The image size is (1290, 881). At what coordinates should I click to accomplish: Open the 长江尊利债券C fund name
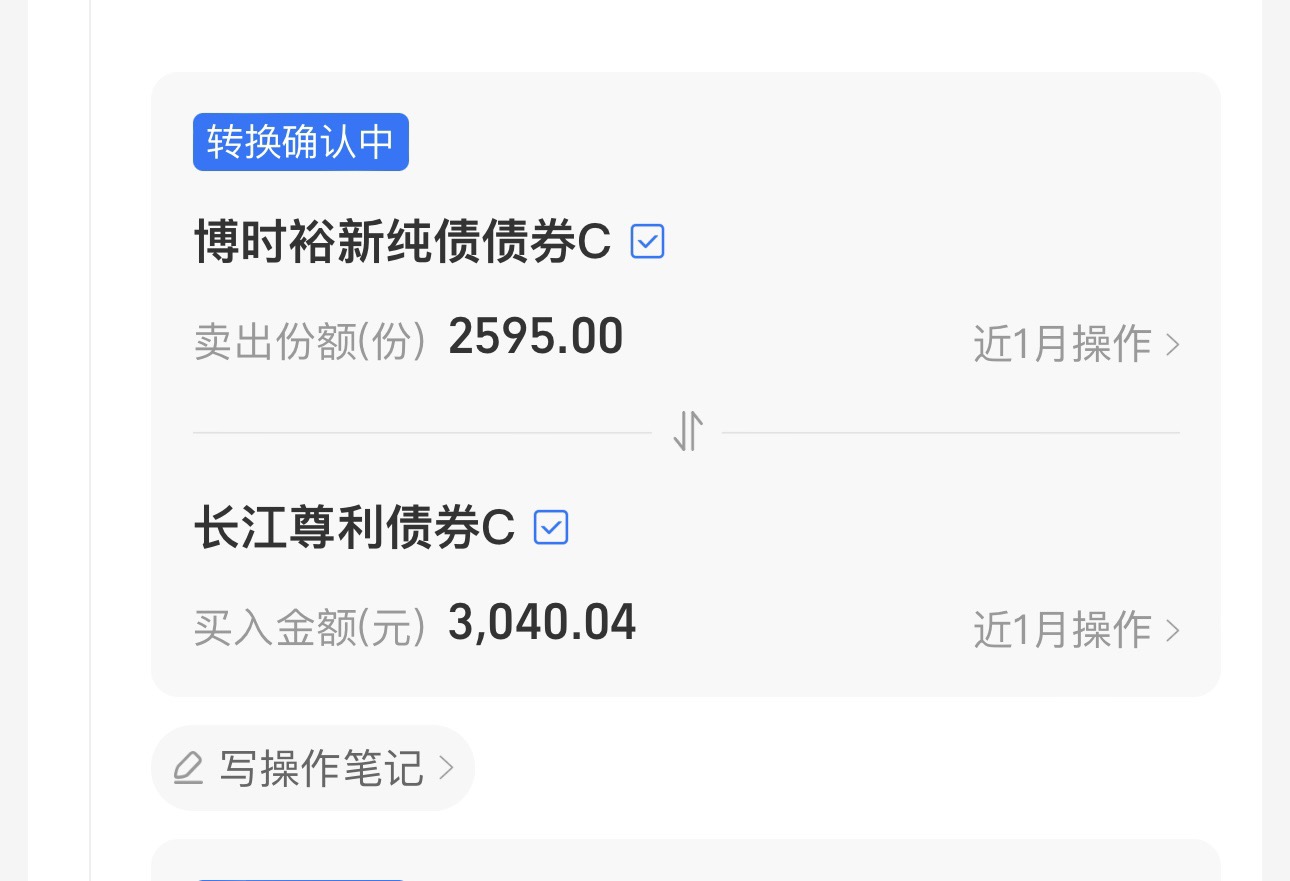coord(354,527)
